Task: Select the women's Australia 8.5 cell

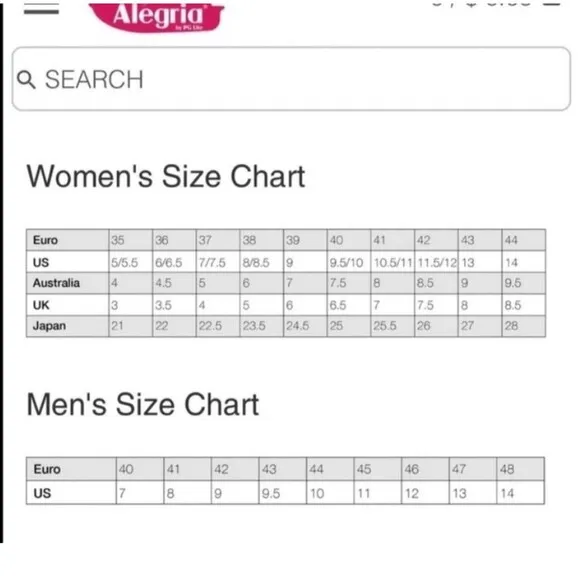Action: click(x=436, y=283)
